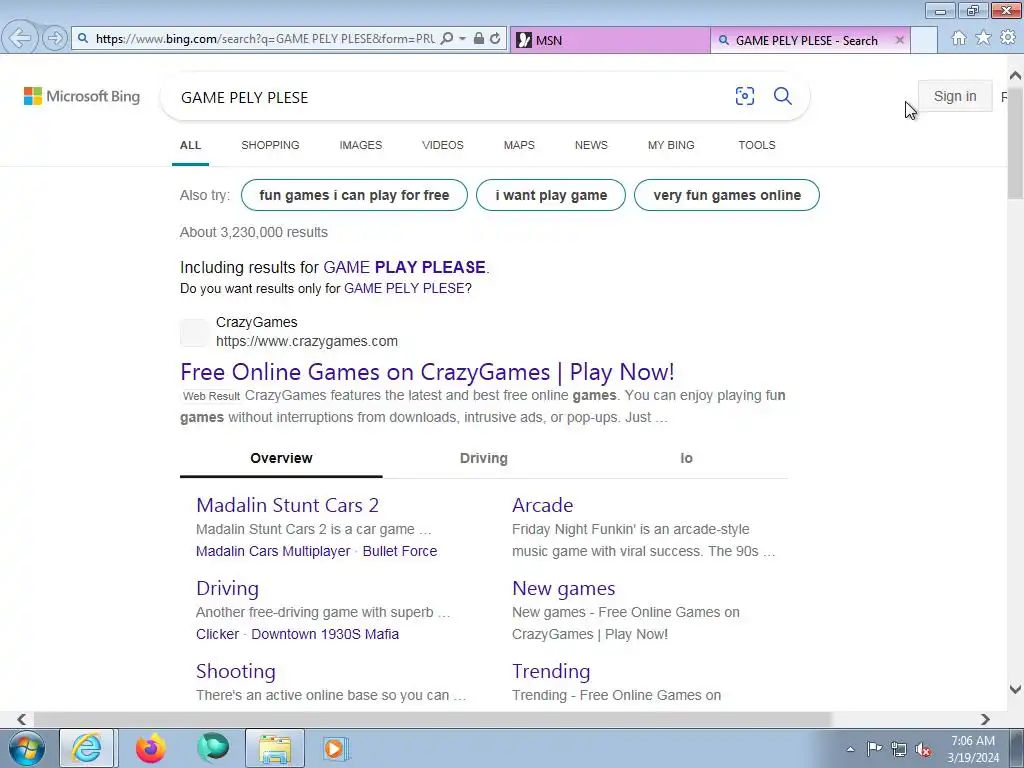
Task: Click the horizontal scrollbar left arrow
Action: [21, 719]
